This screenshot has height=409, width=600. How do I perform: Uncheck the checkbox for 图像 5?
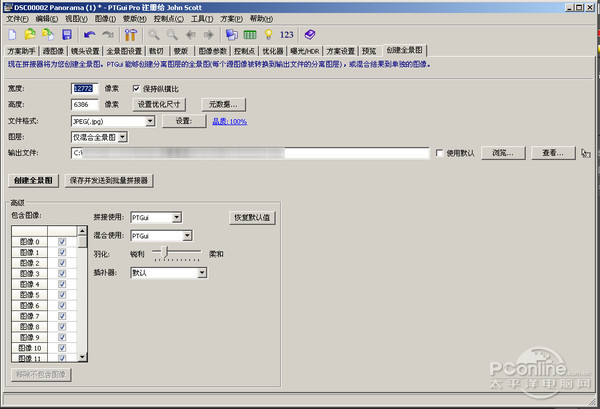click(x=62, y=295)
